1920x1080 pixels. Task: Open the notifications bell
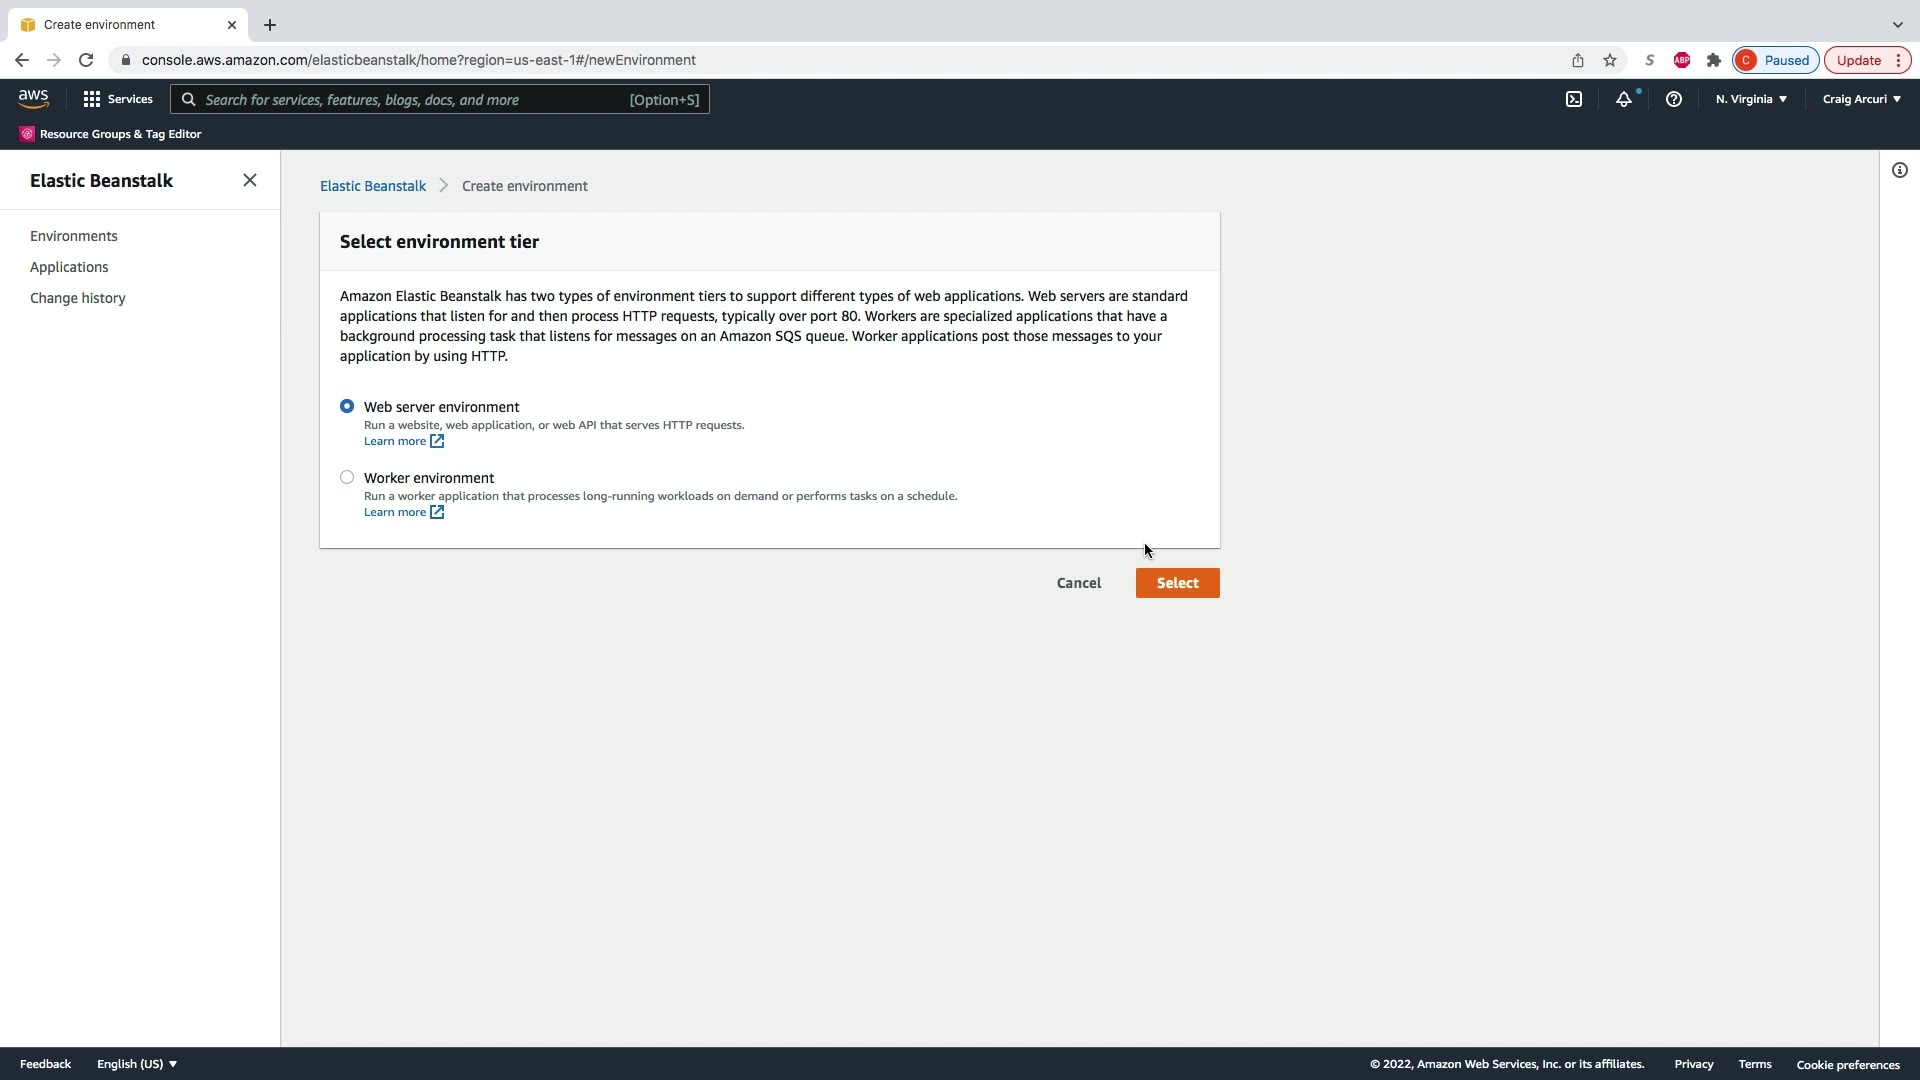1624,99
